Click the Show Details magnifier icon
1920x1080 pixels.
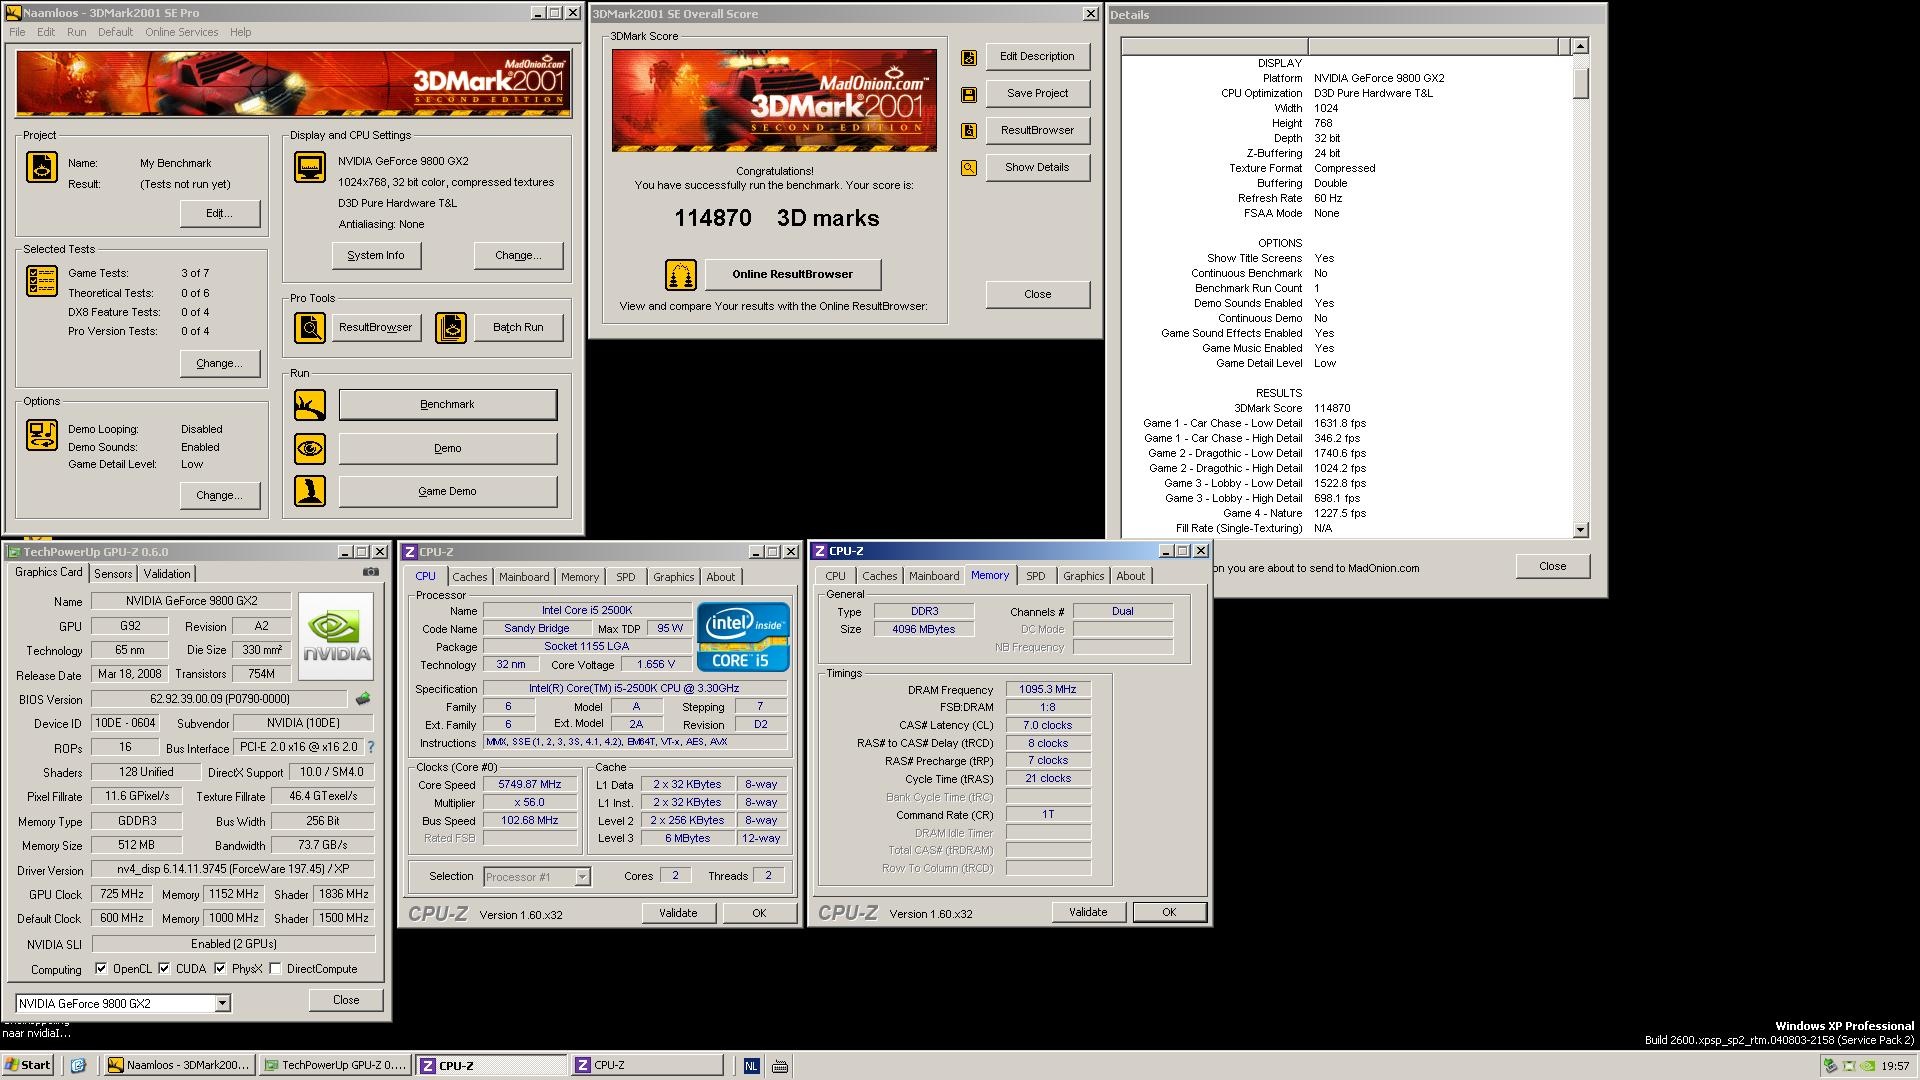click(968, 168)
